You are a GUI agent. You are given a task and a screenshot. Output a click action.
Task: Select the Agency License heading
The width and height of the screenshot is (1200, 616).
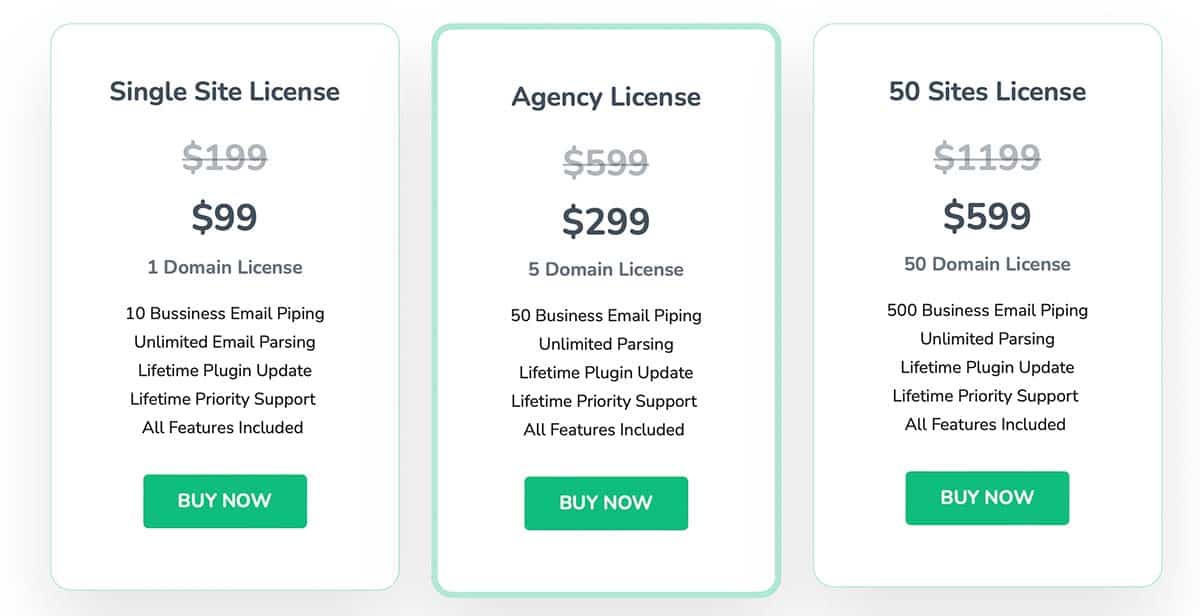pos(606,97)
